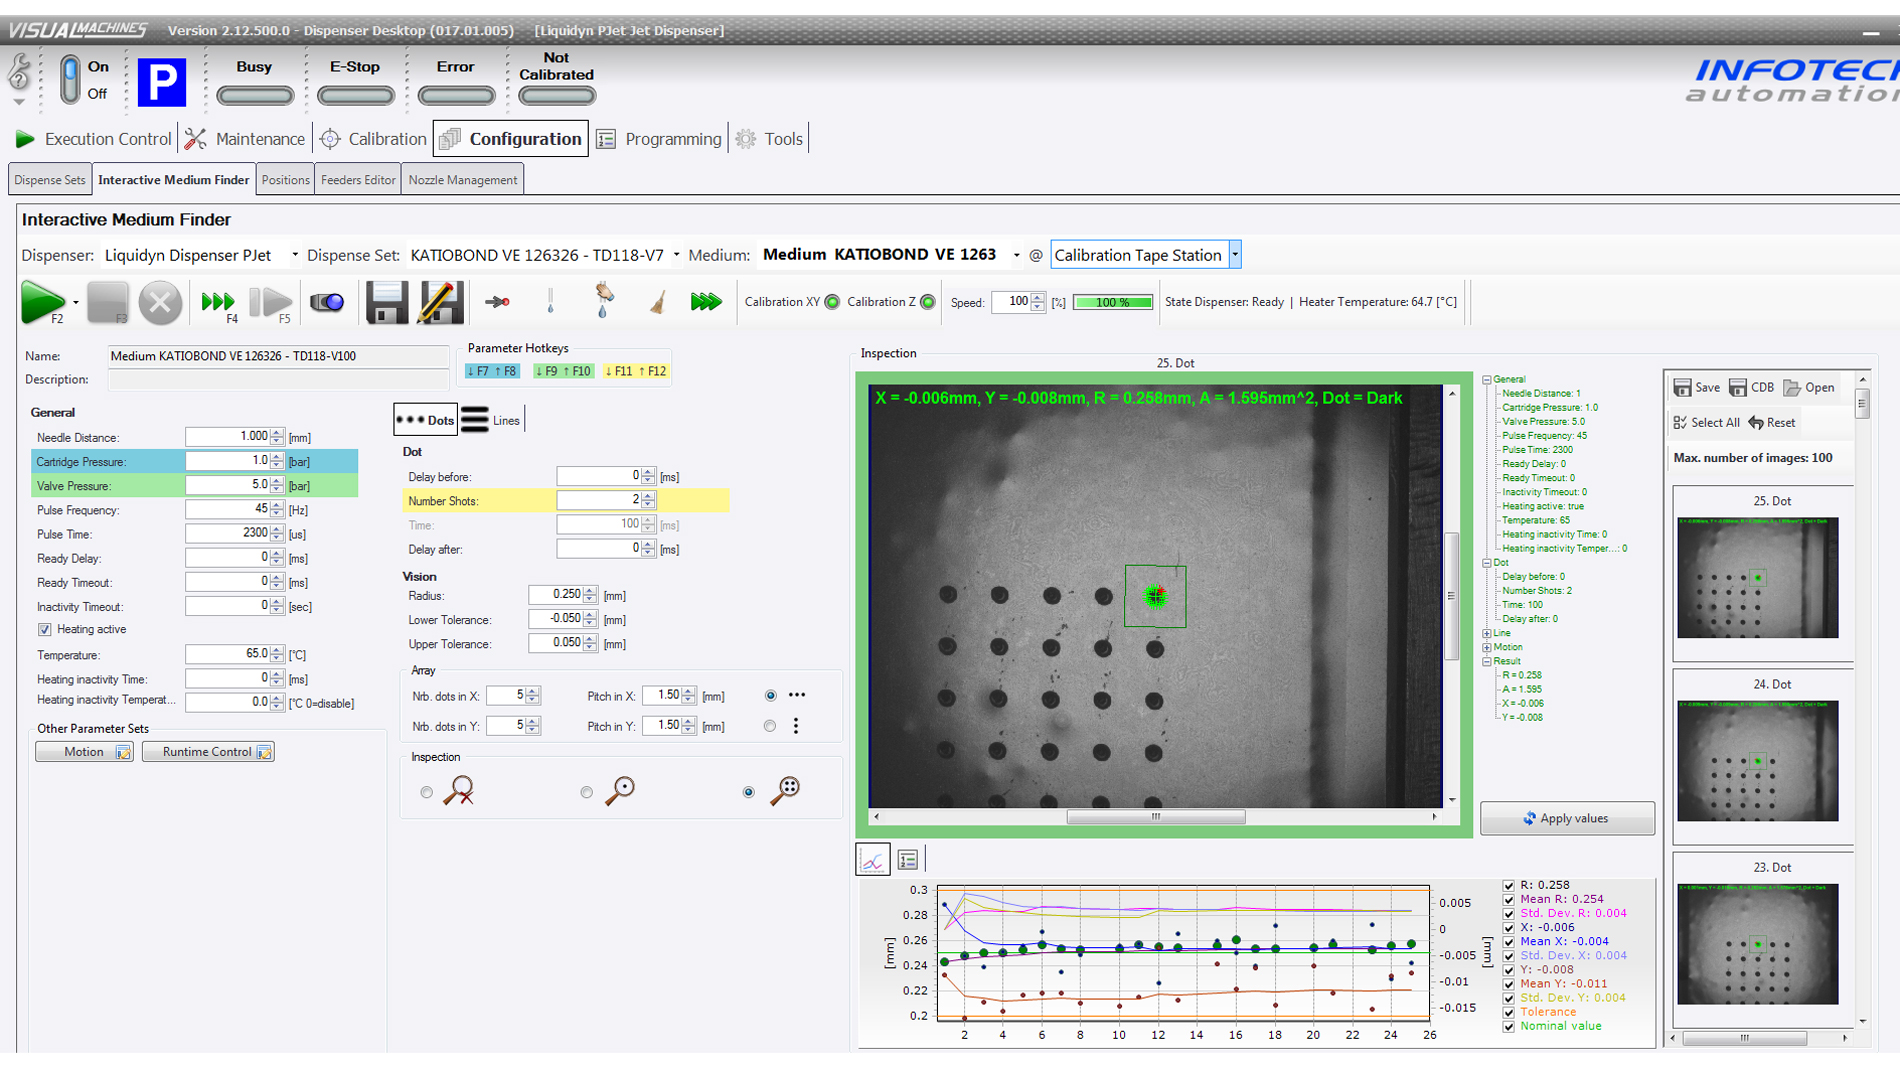Viewport: 1900px width, 1069px height.
Task: Click Save icon in image panel
Action: point(1697,388)
